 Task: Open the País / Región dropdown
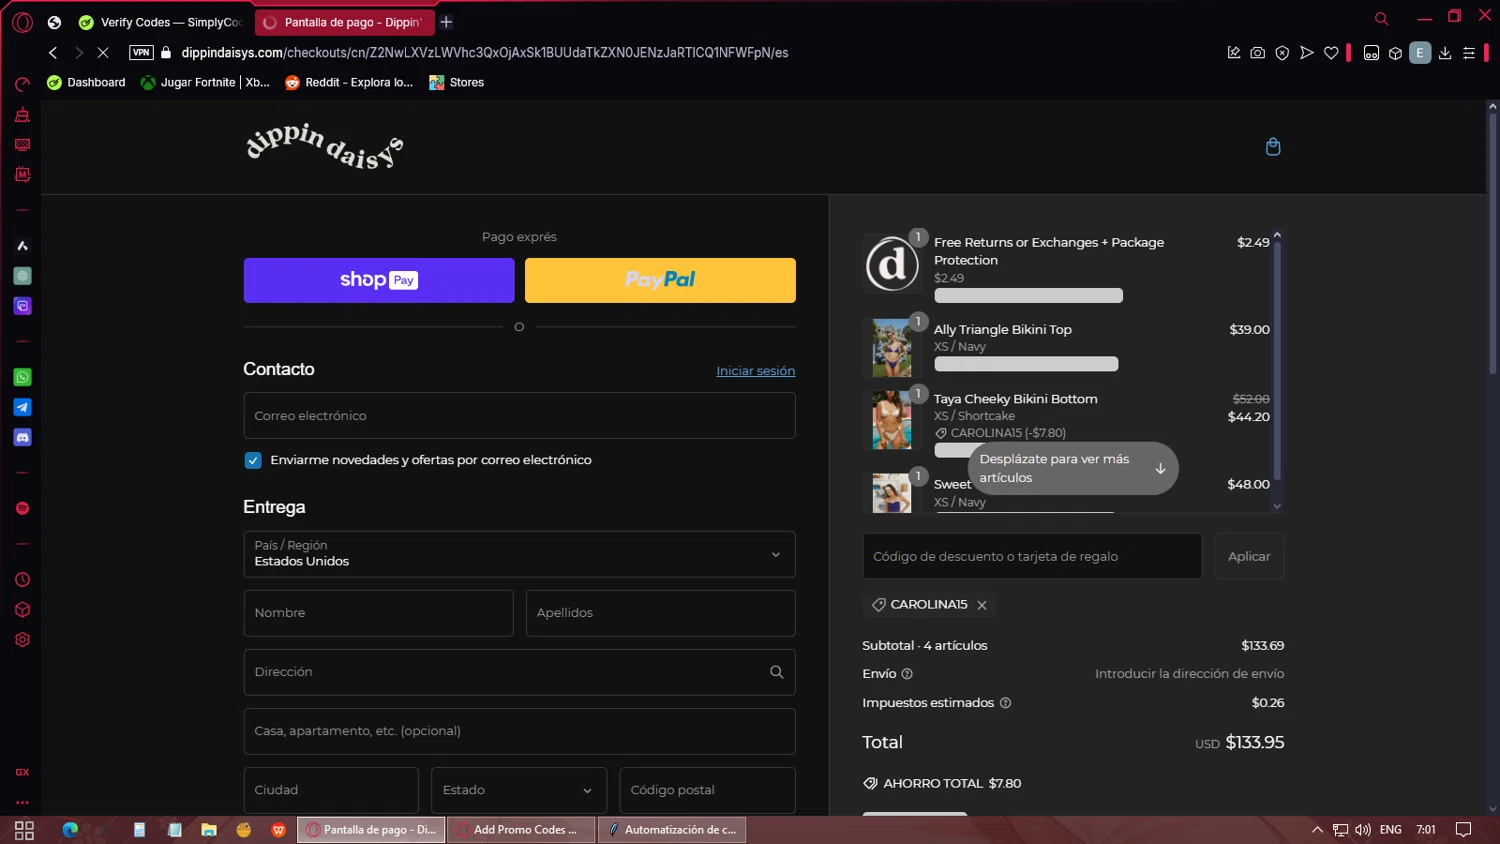pos(519,554)
